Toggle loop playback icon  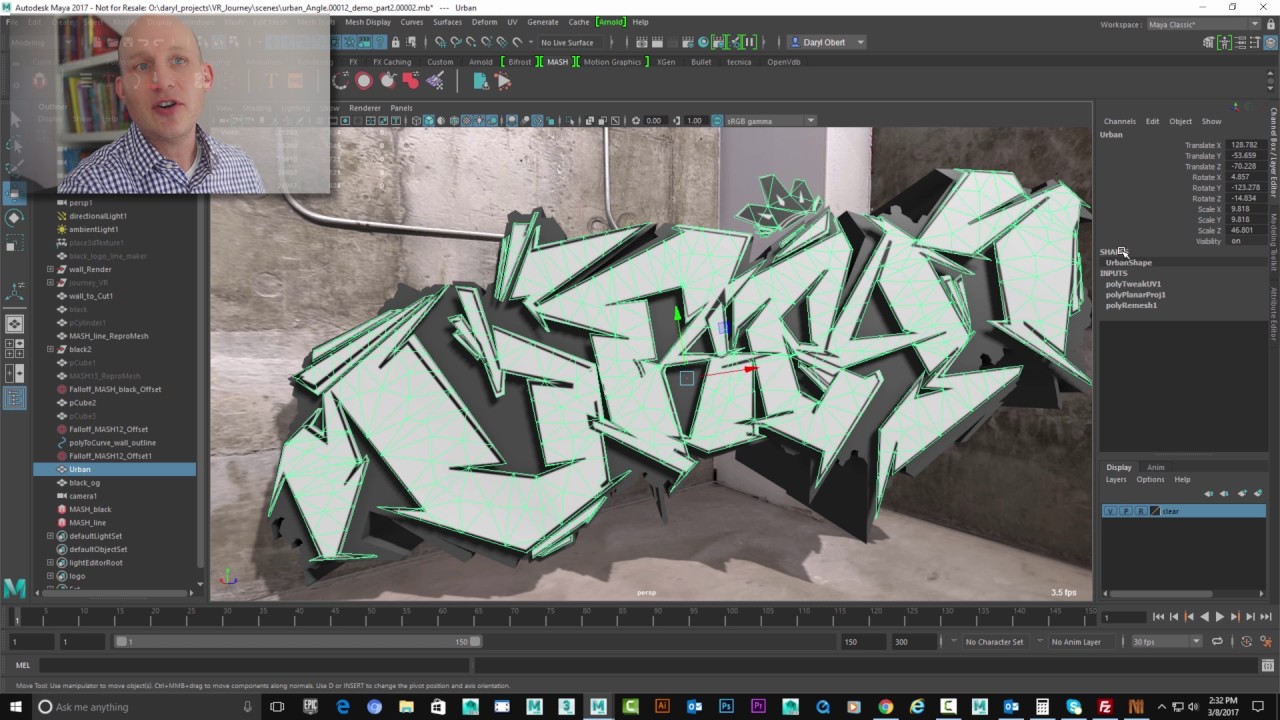tap(1218, 642)
